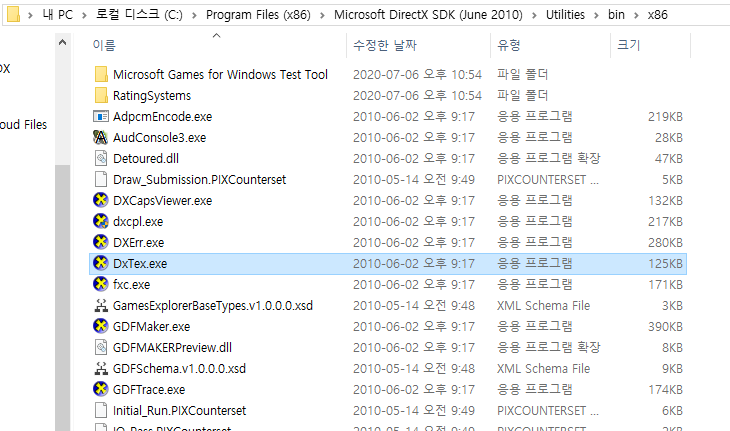Click the 125KB size of DxTex.exe
730x431 pixels.
point(665,263)
